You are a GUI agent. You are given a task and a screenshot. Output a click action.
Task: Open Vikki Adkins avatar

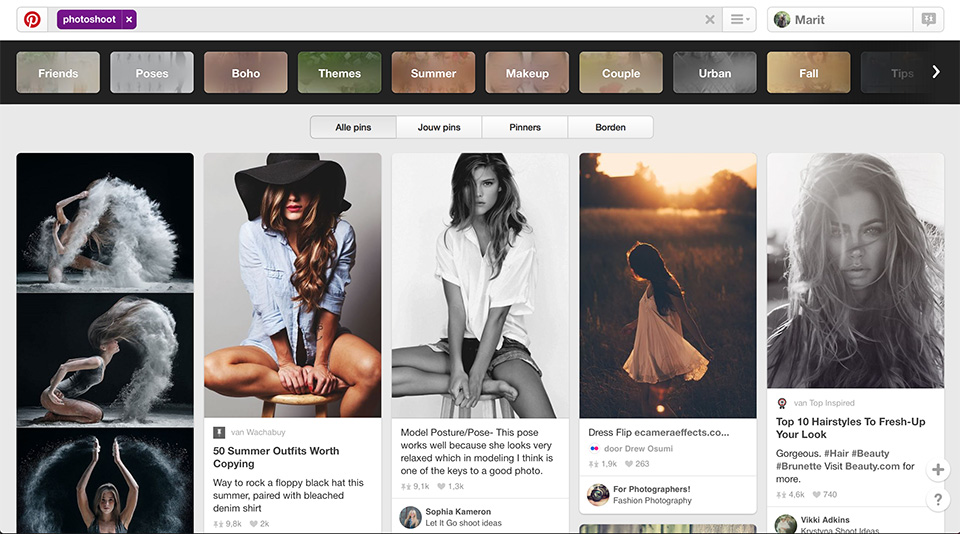[786, 525]
